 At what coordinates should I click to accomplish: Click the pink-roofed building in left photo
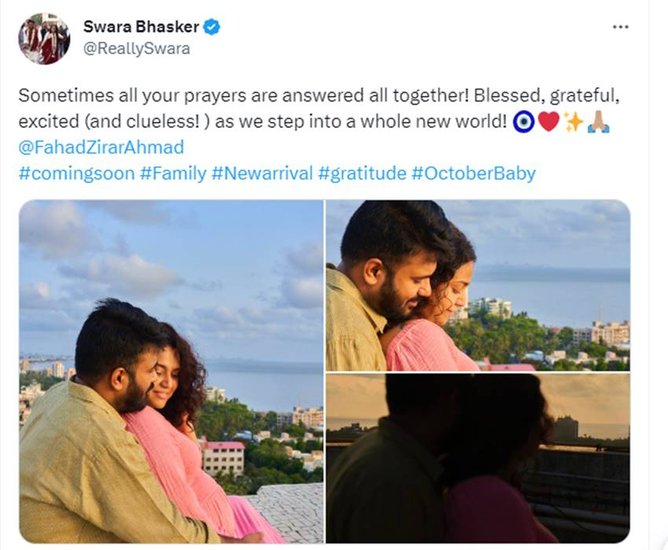[x=222, y=458]
